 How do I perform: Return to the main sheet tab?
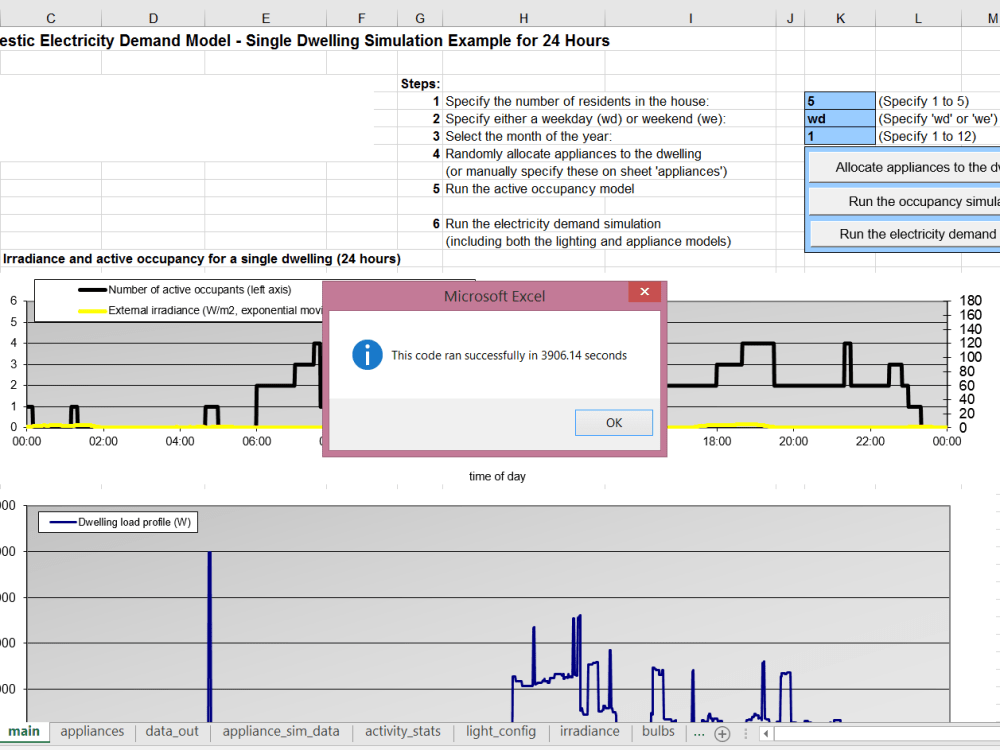pyautogui.click(x=24, y=732)
